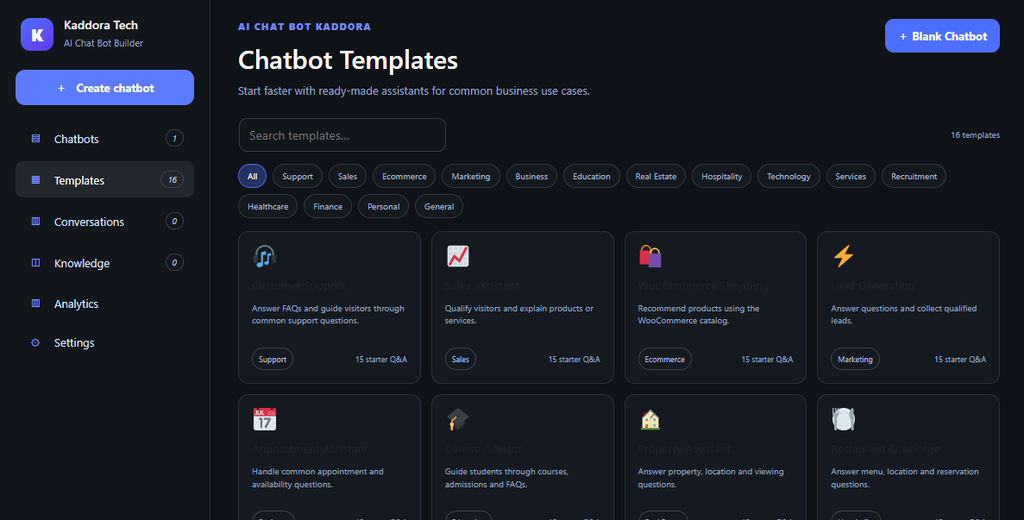This screenshot has width=1024, height=520.
Task: Click the Restaurant Concierge card title
Action: [x=886, y=449]
